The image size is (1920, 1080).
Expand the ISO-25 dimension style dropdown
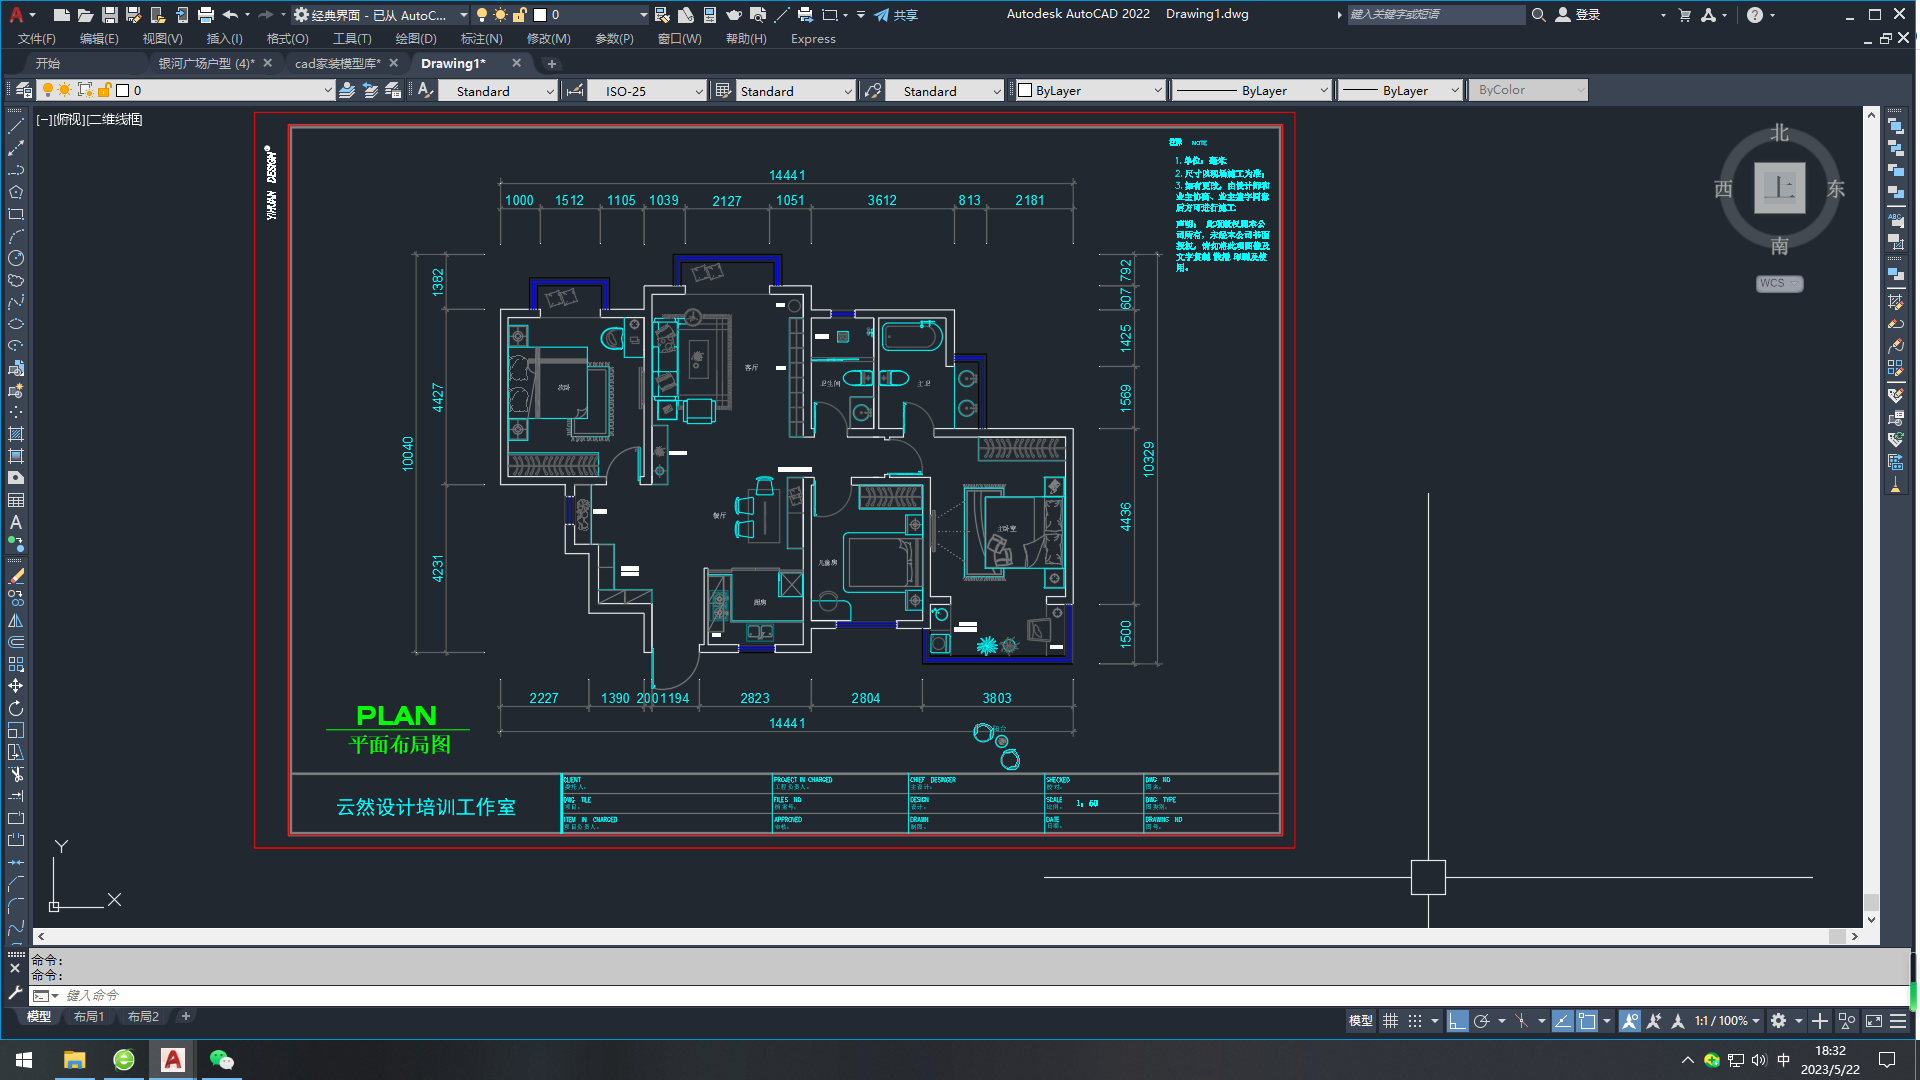699,91
